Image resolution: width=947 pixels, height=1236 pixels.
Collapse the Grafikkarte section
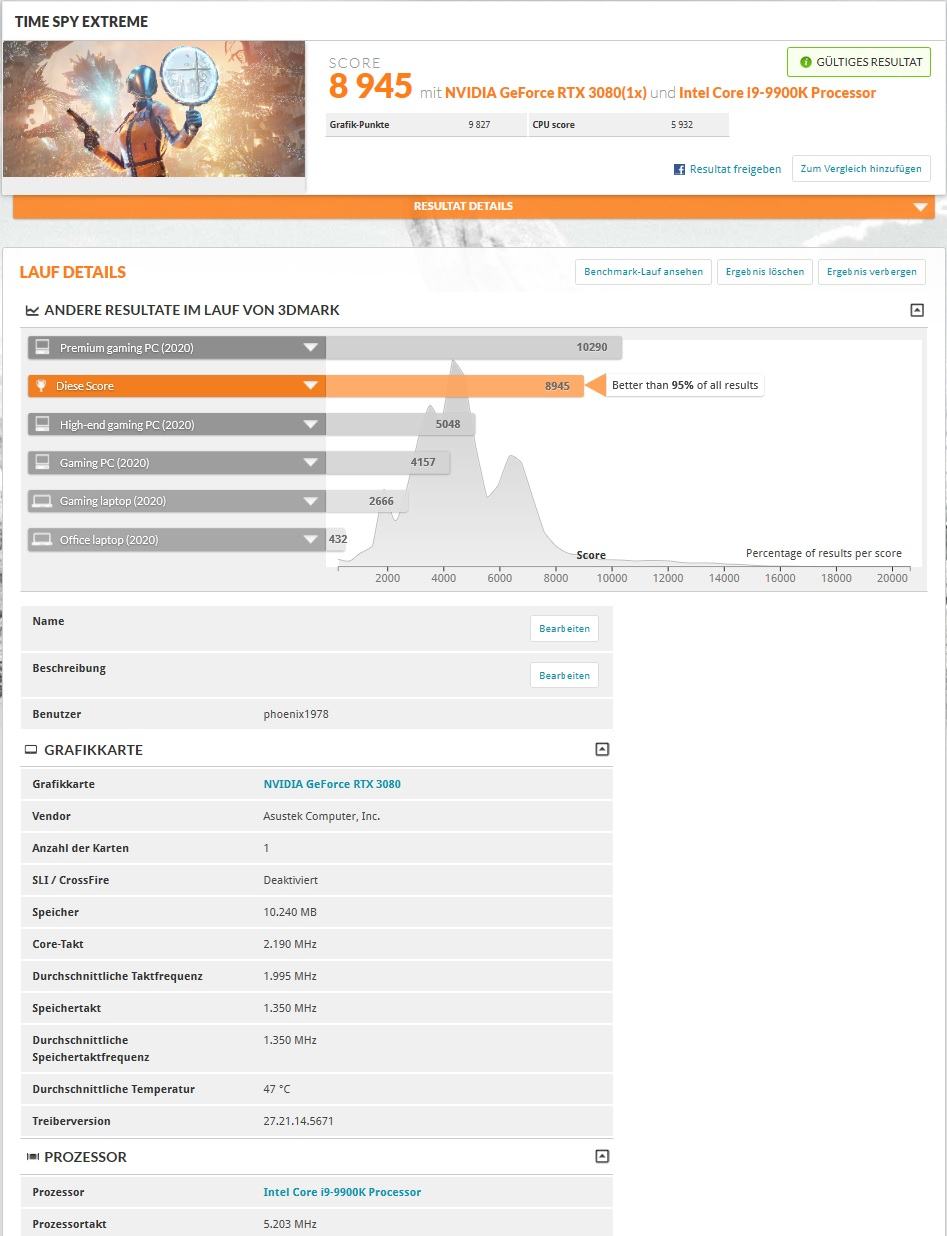point(602,749)
